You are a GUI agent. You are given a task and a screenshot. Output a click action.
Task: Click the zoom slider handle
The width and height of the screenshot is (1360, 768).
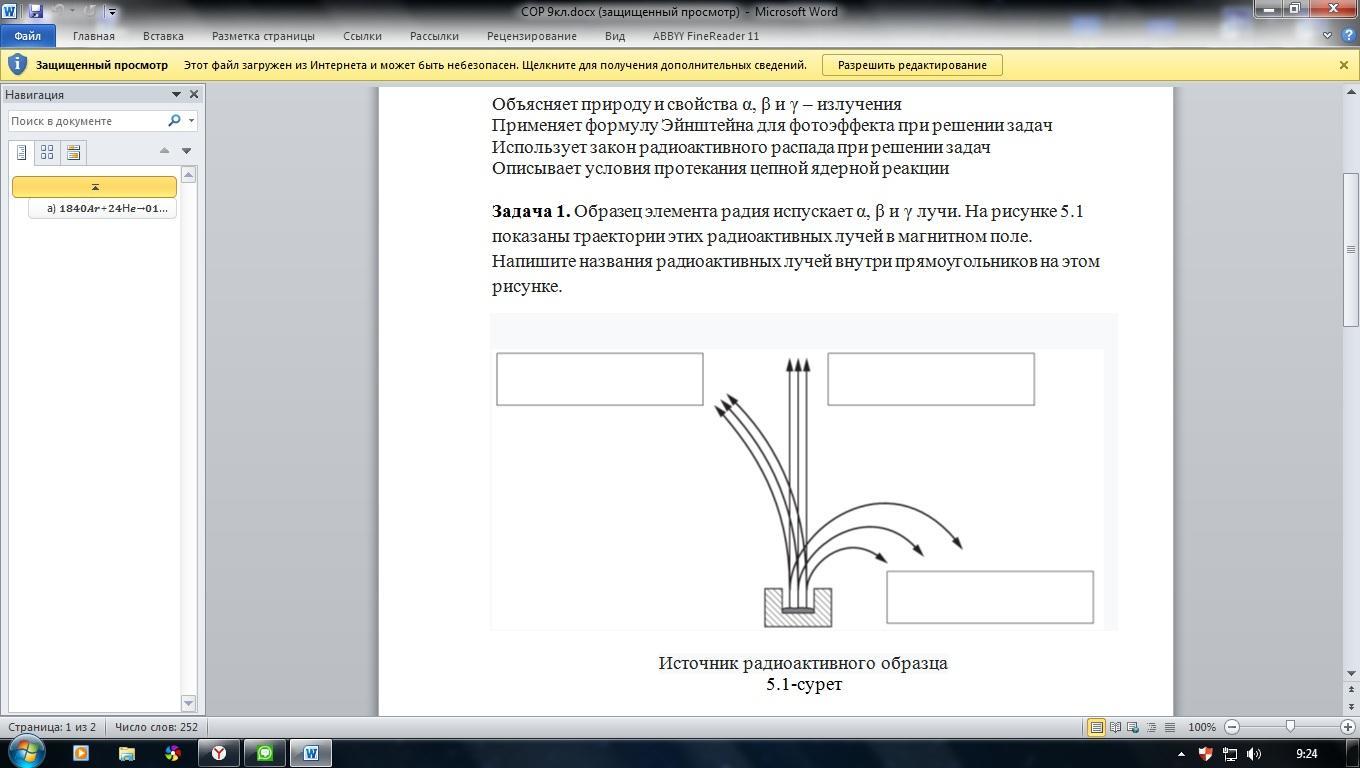(x=1290, y=727)
